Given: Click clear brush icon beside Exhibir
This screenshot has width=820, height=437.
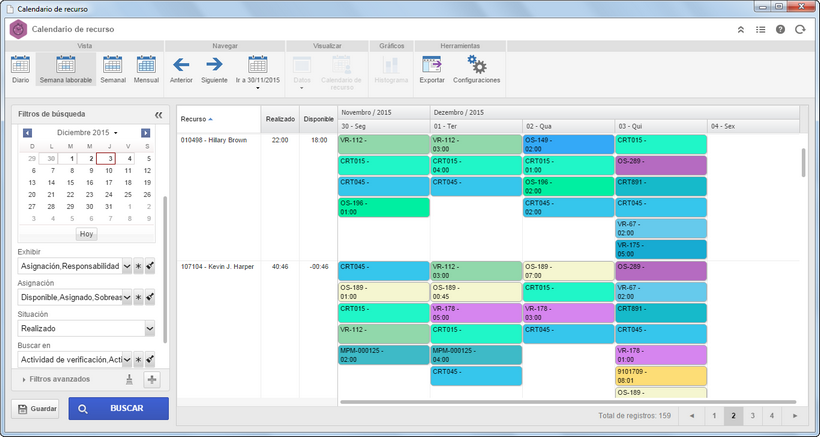Looking at the screenshot, I should pos(150,266).
